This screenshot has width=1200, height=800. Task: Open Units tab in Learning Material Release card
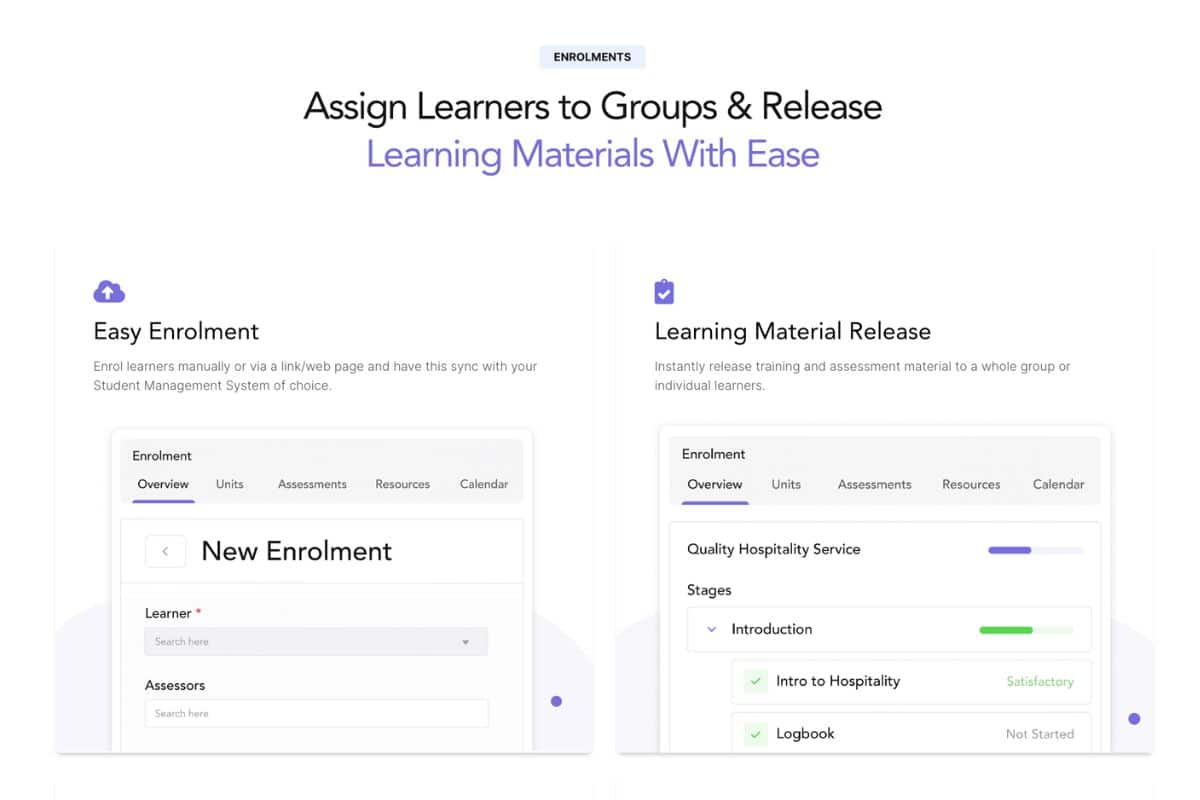pyautogui.click(x=786, y=484)
